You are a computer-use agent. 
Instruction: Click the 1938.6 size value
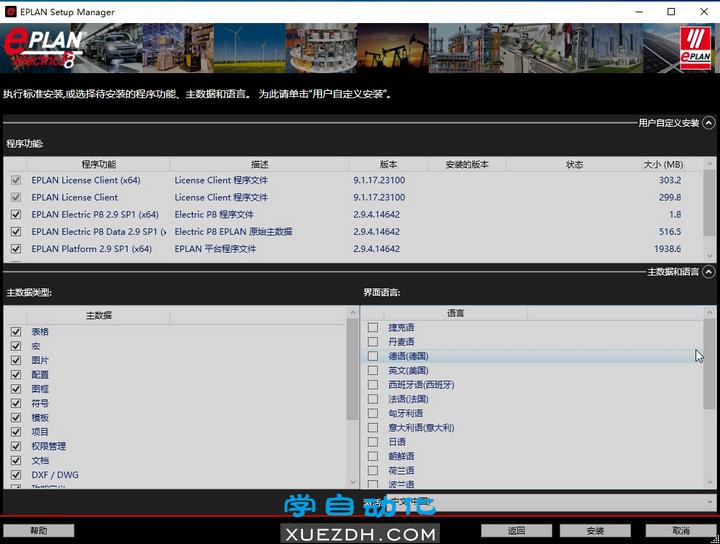coord(667,248)
